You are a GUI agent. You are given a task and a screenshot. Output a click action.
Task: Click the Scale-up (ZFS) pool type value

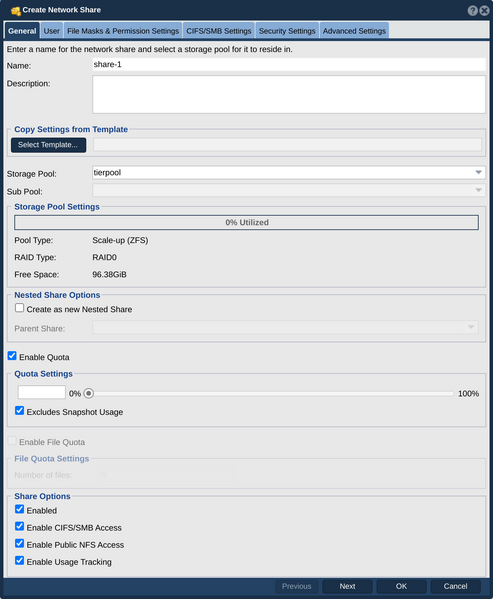click(120, 241)
